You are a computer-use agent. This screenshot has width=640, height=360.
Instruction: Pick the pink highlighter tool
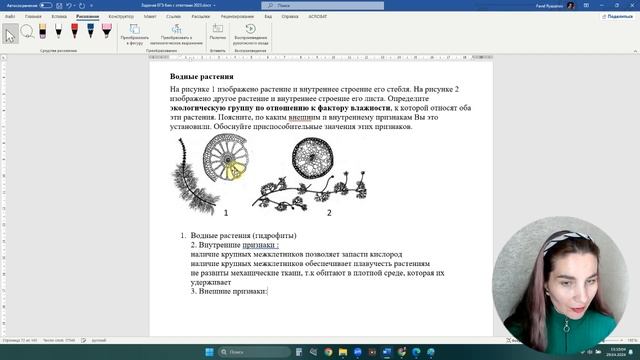107,31
